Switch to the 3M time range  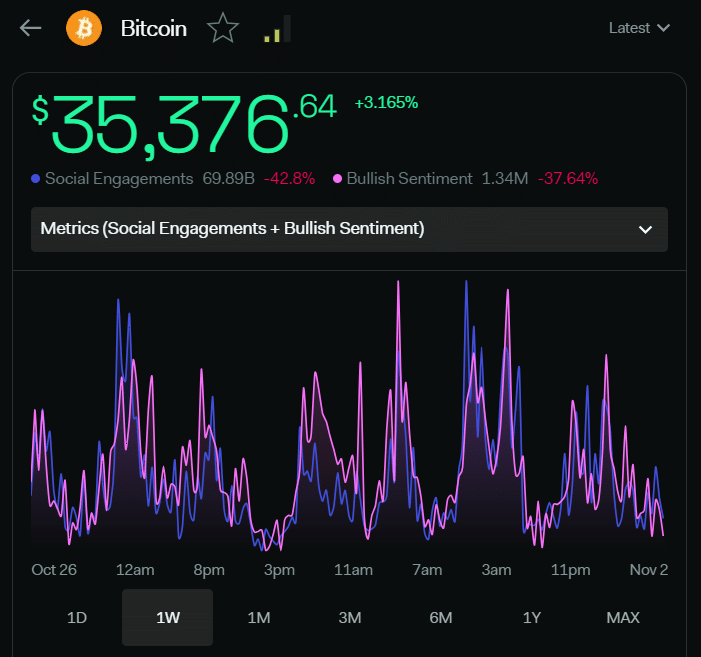pyautogui.click(x=350, y=618)
